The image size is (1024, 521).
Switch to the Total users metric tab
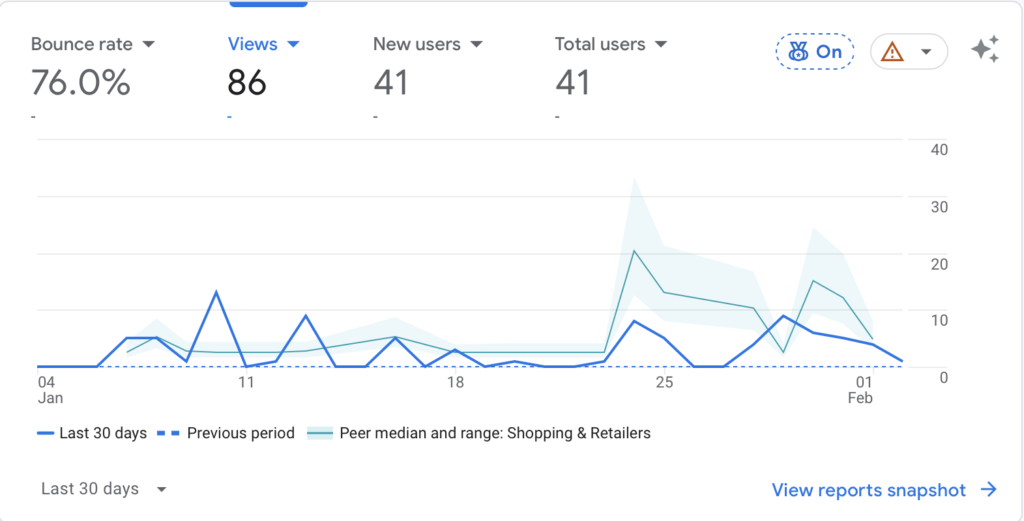tap(600, 44)
